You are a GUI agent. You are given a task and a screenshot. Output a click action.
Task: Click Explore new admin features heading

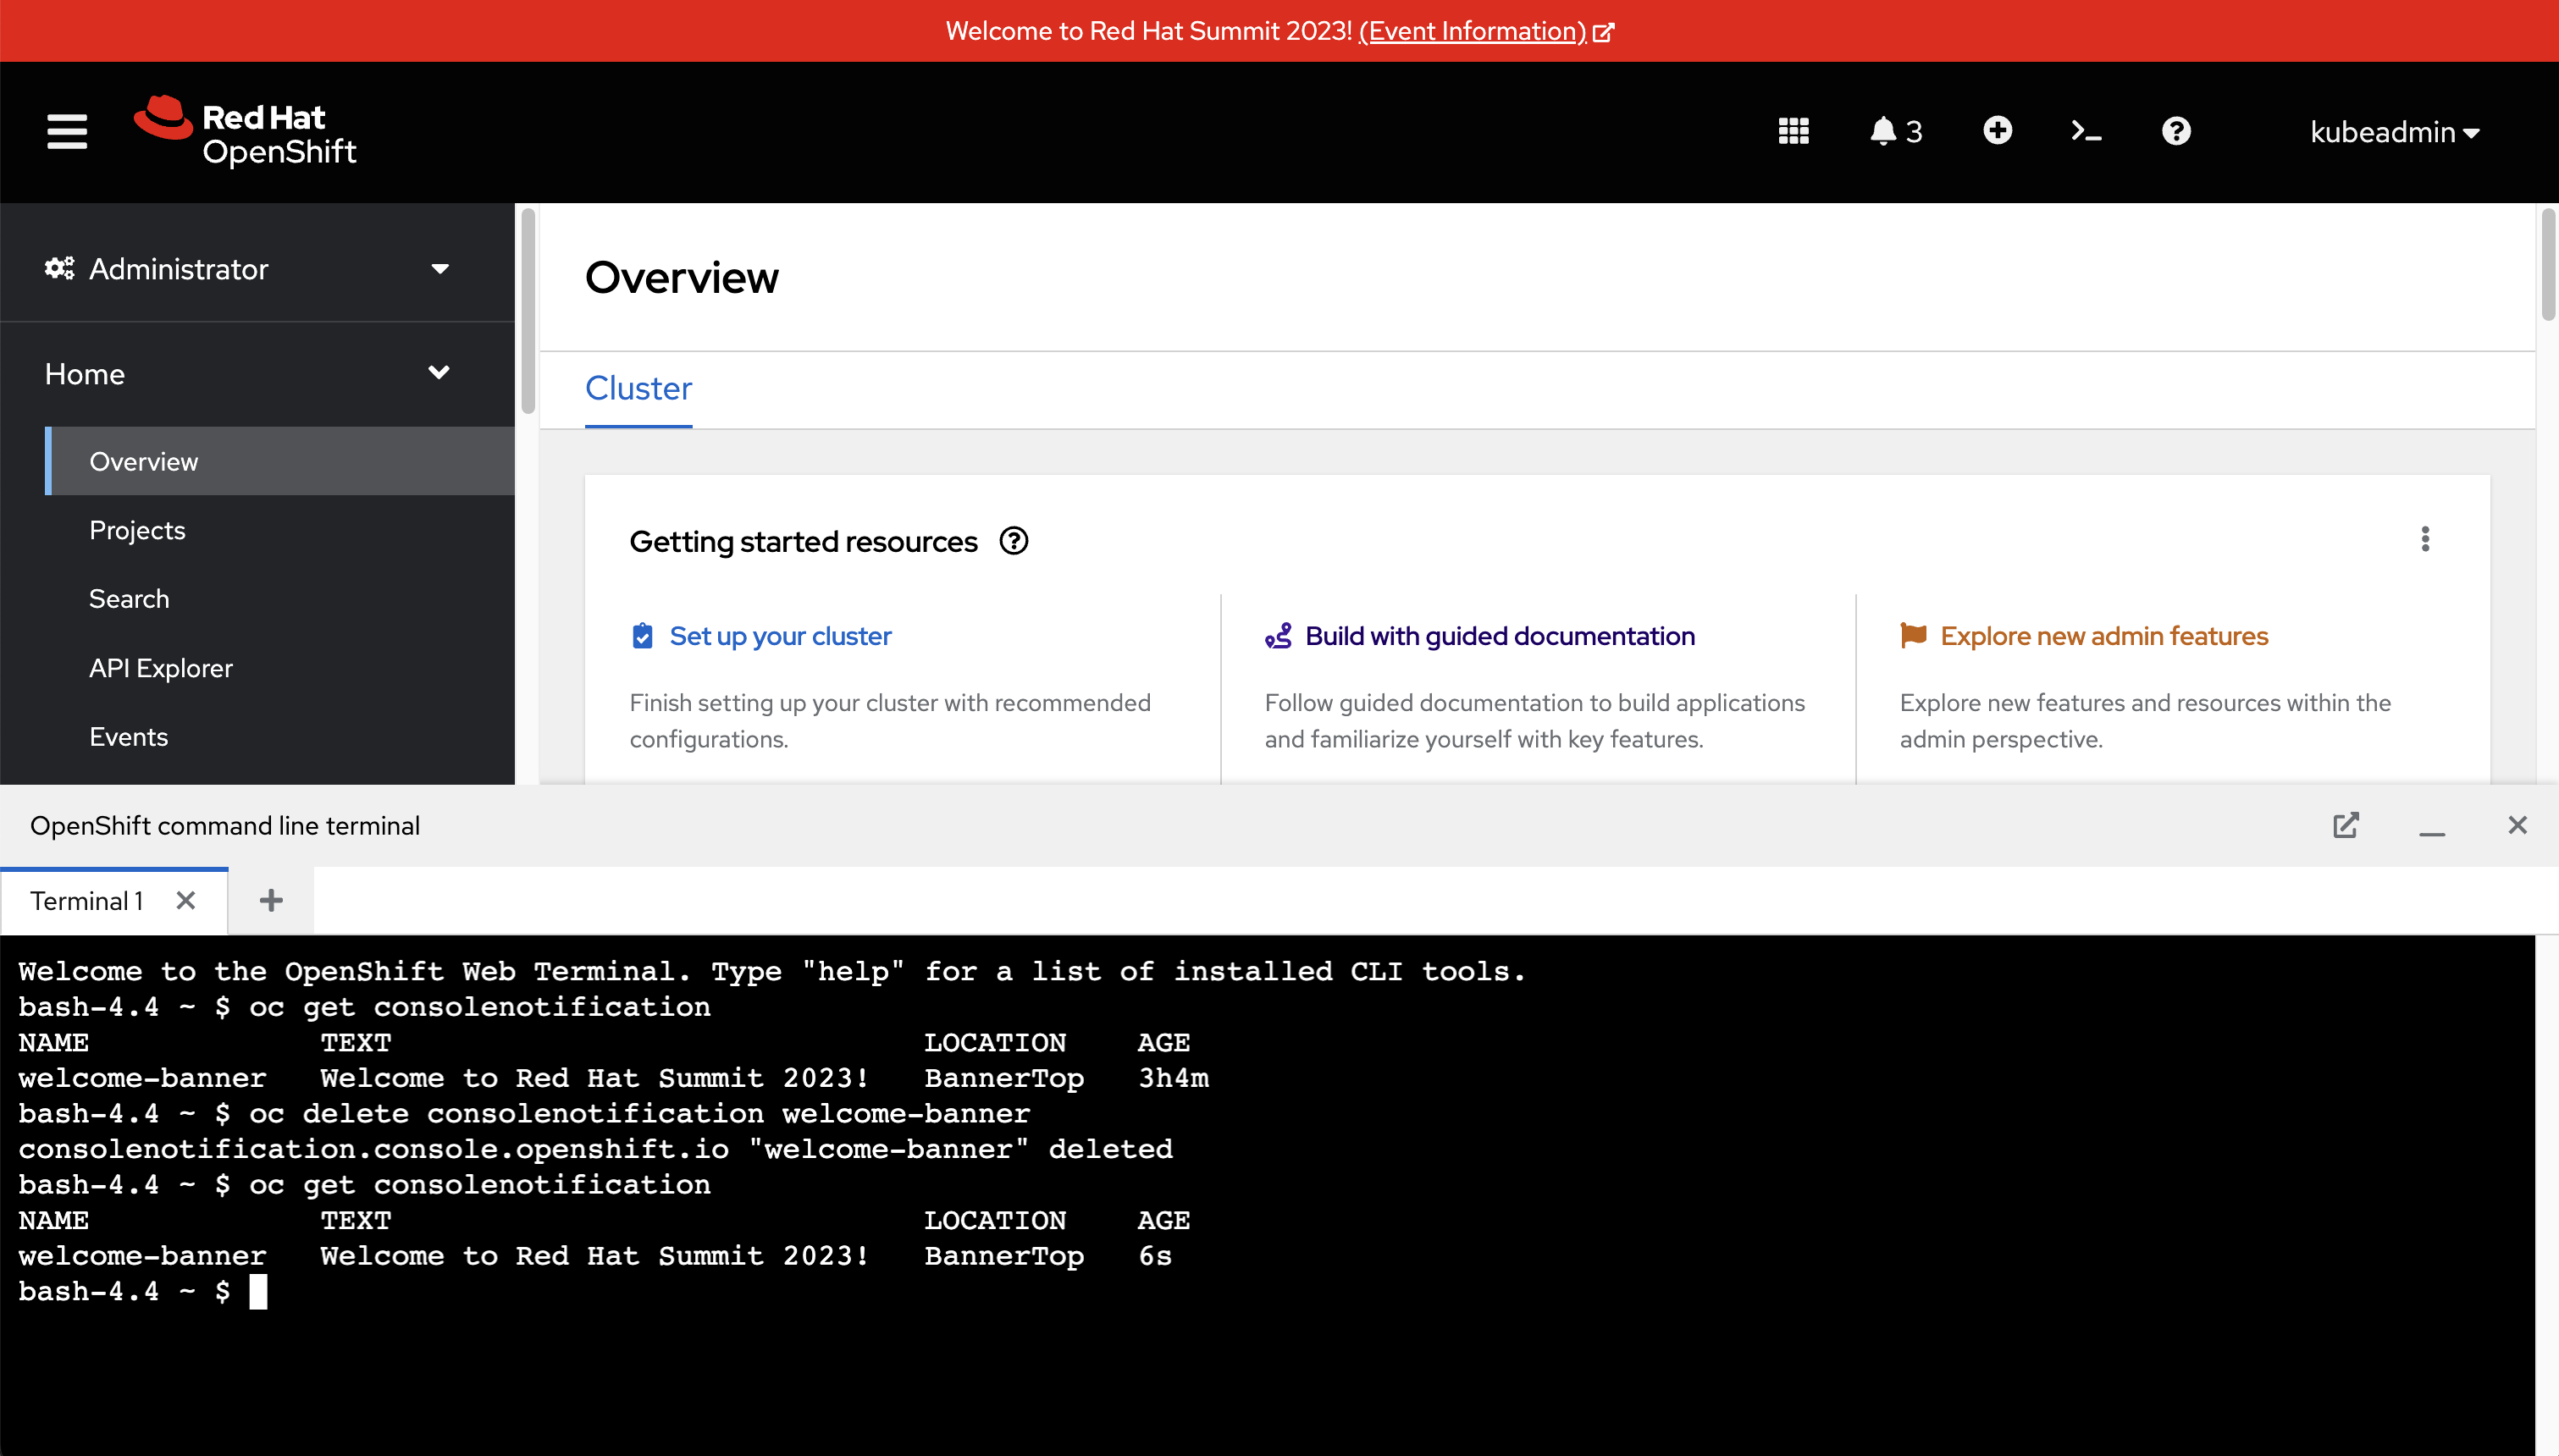(x=2104, y=636)
